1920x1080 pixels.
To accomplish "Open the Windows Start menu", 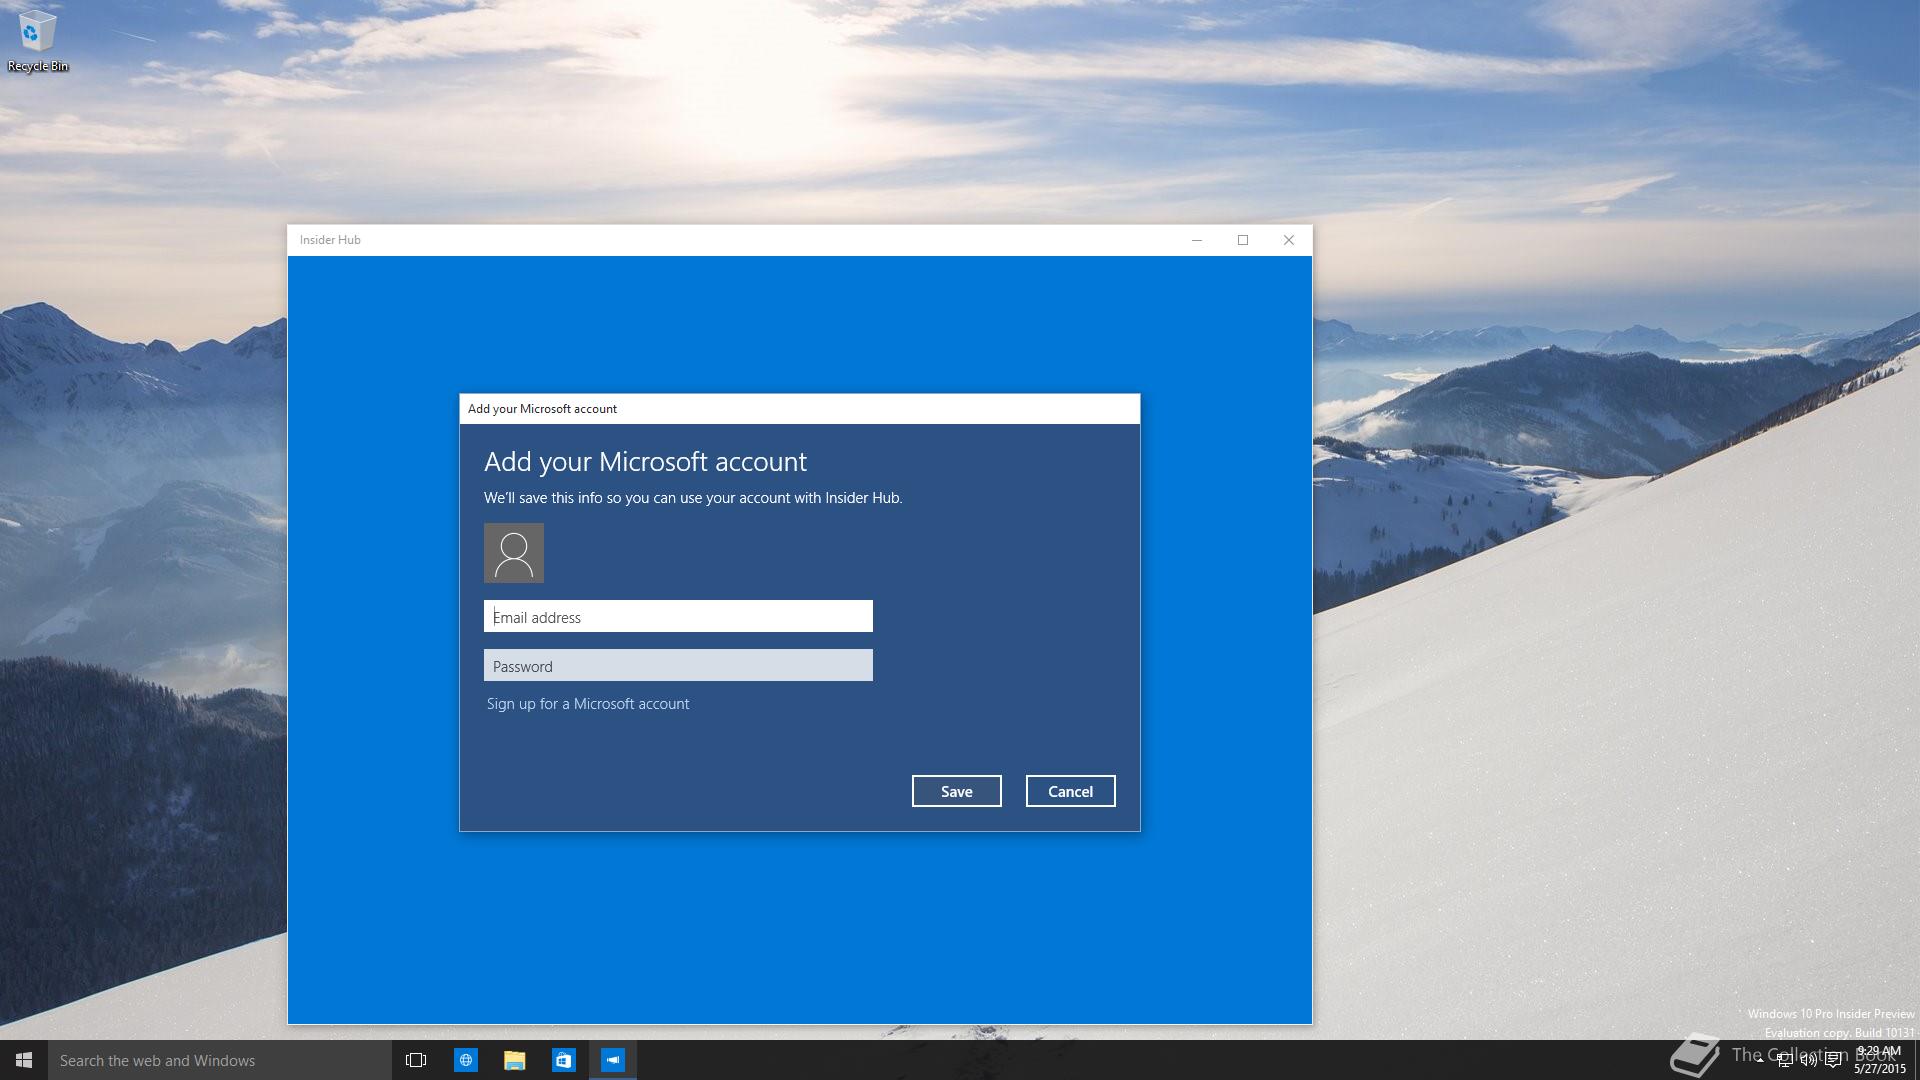I will (x=24, y=1060).
